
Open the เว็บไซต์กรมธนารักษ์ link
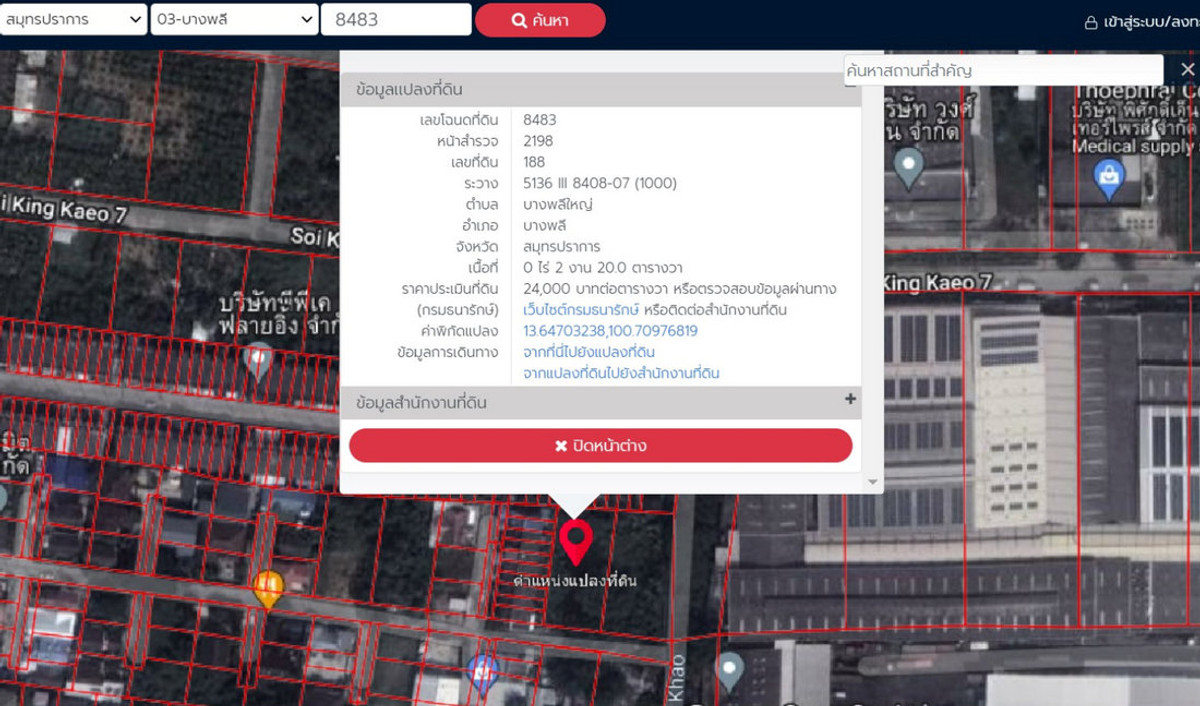581,310
